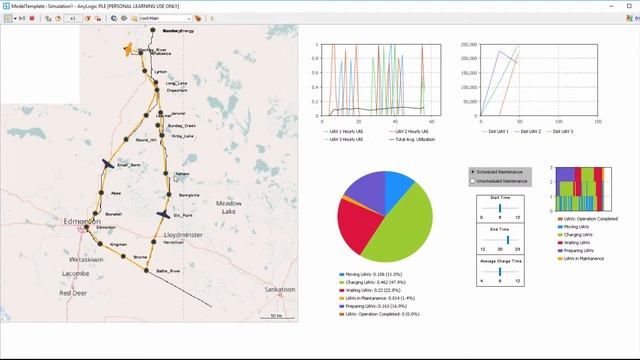
Task: Click the Kingman station node
Action: pos(100,244)
